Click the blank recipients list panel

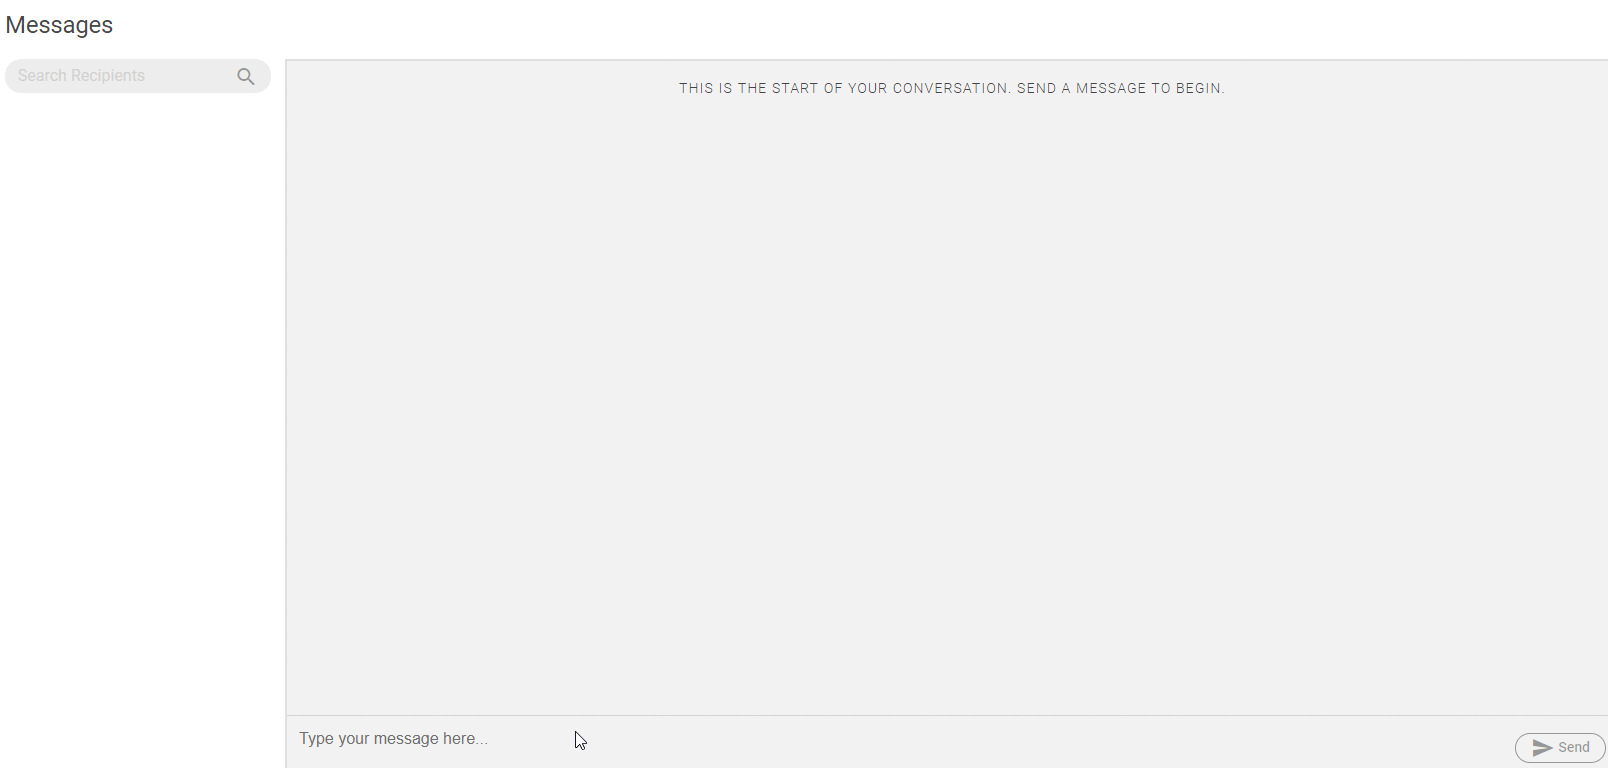point(140,400)
